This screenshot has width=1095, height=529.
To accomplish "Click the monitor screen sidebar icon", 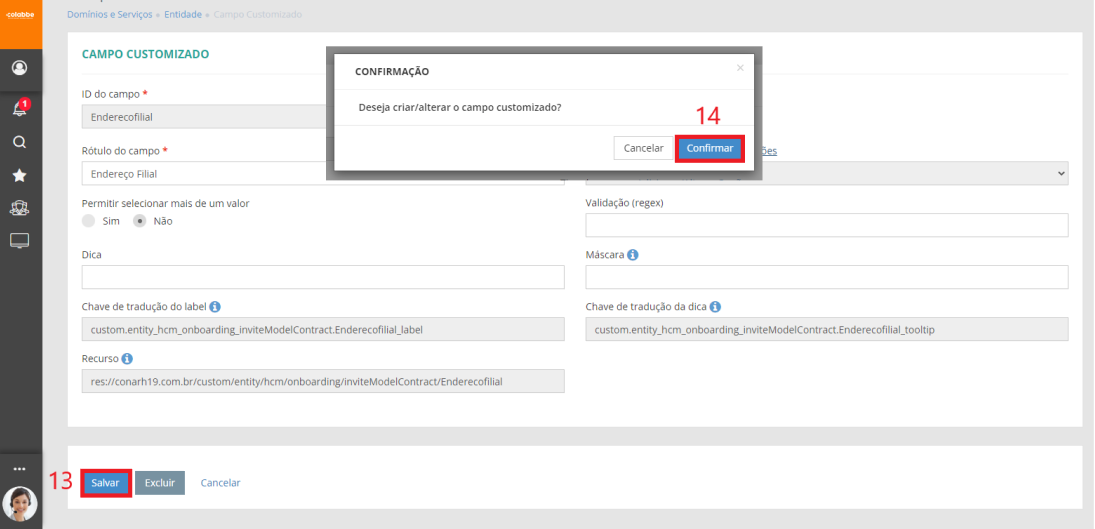I will pyautogui.click(x=19, y=240).
